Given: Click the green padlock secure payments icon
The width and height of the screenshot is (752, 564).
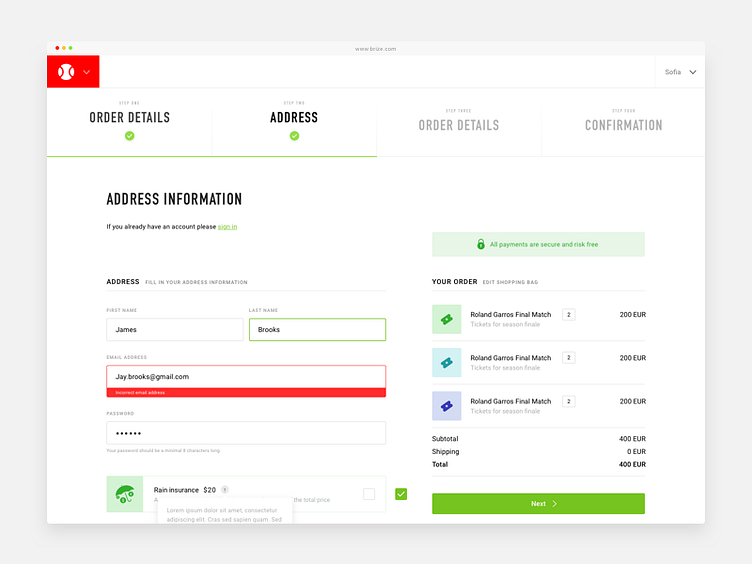Looking at the screenshot, I should click(481, 244).
